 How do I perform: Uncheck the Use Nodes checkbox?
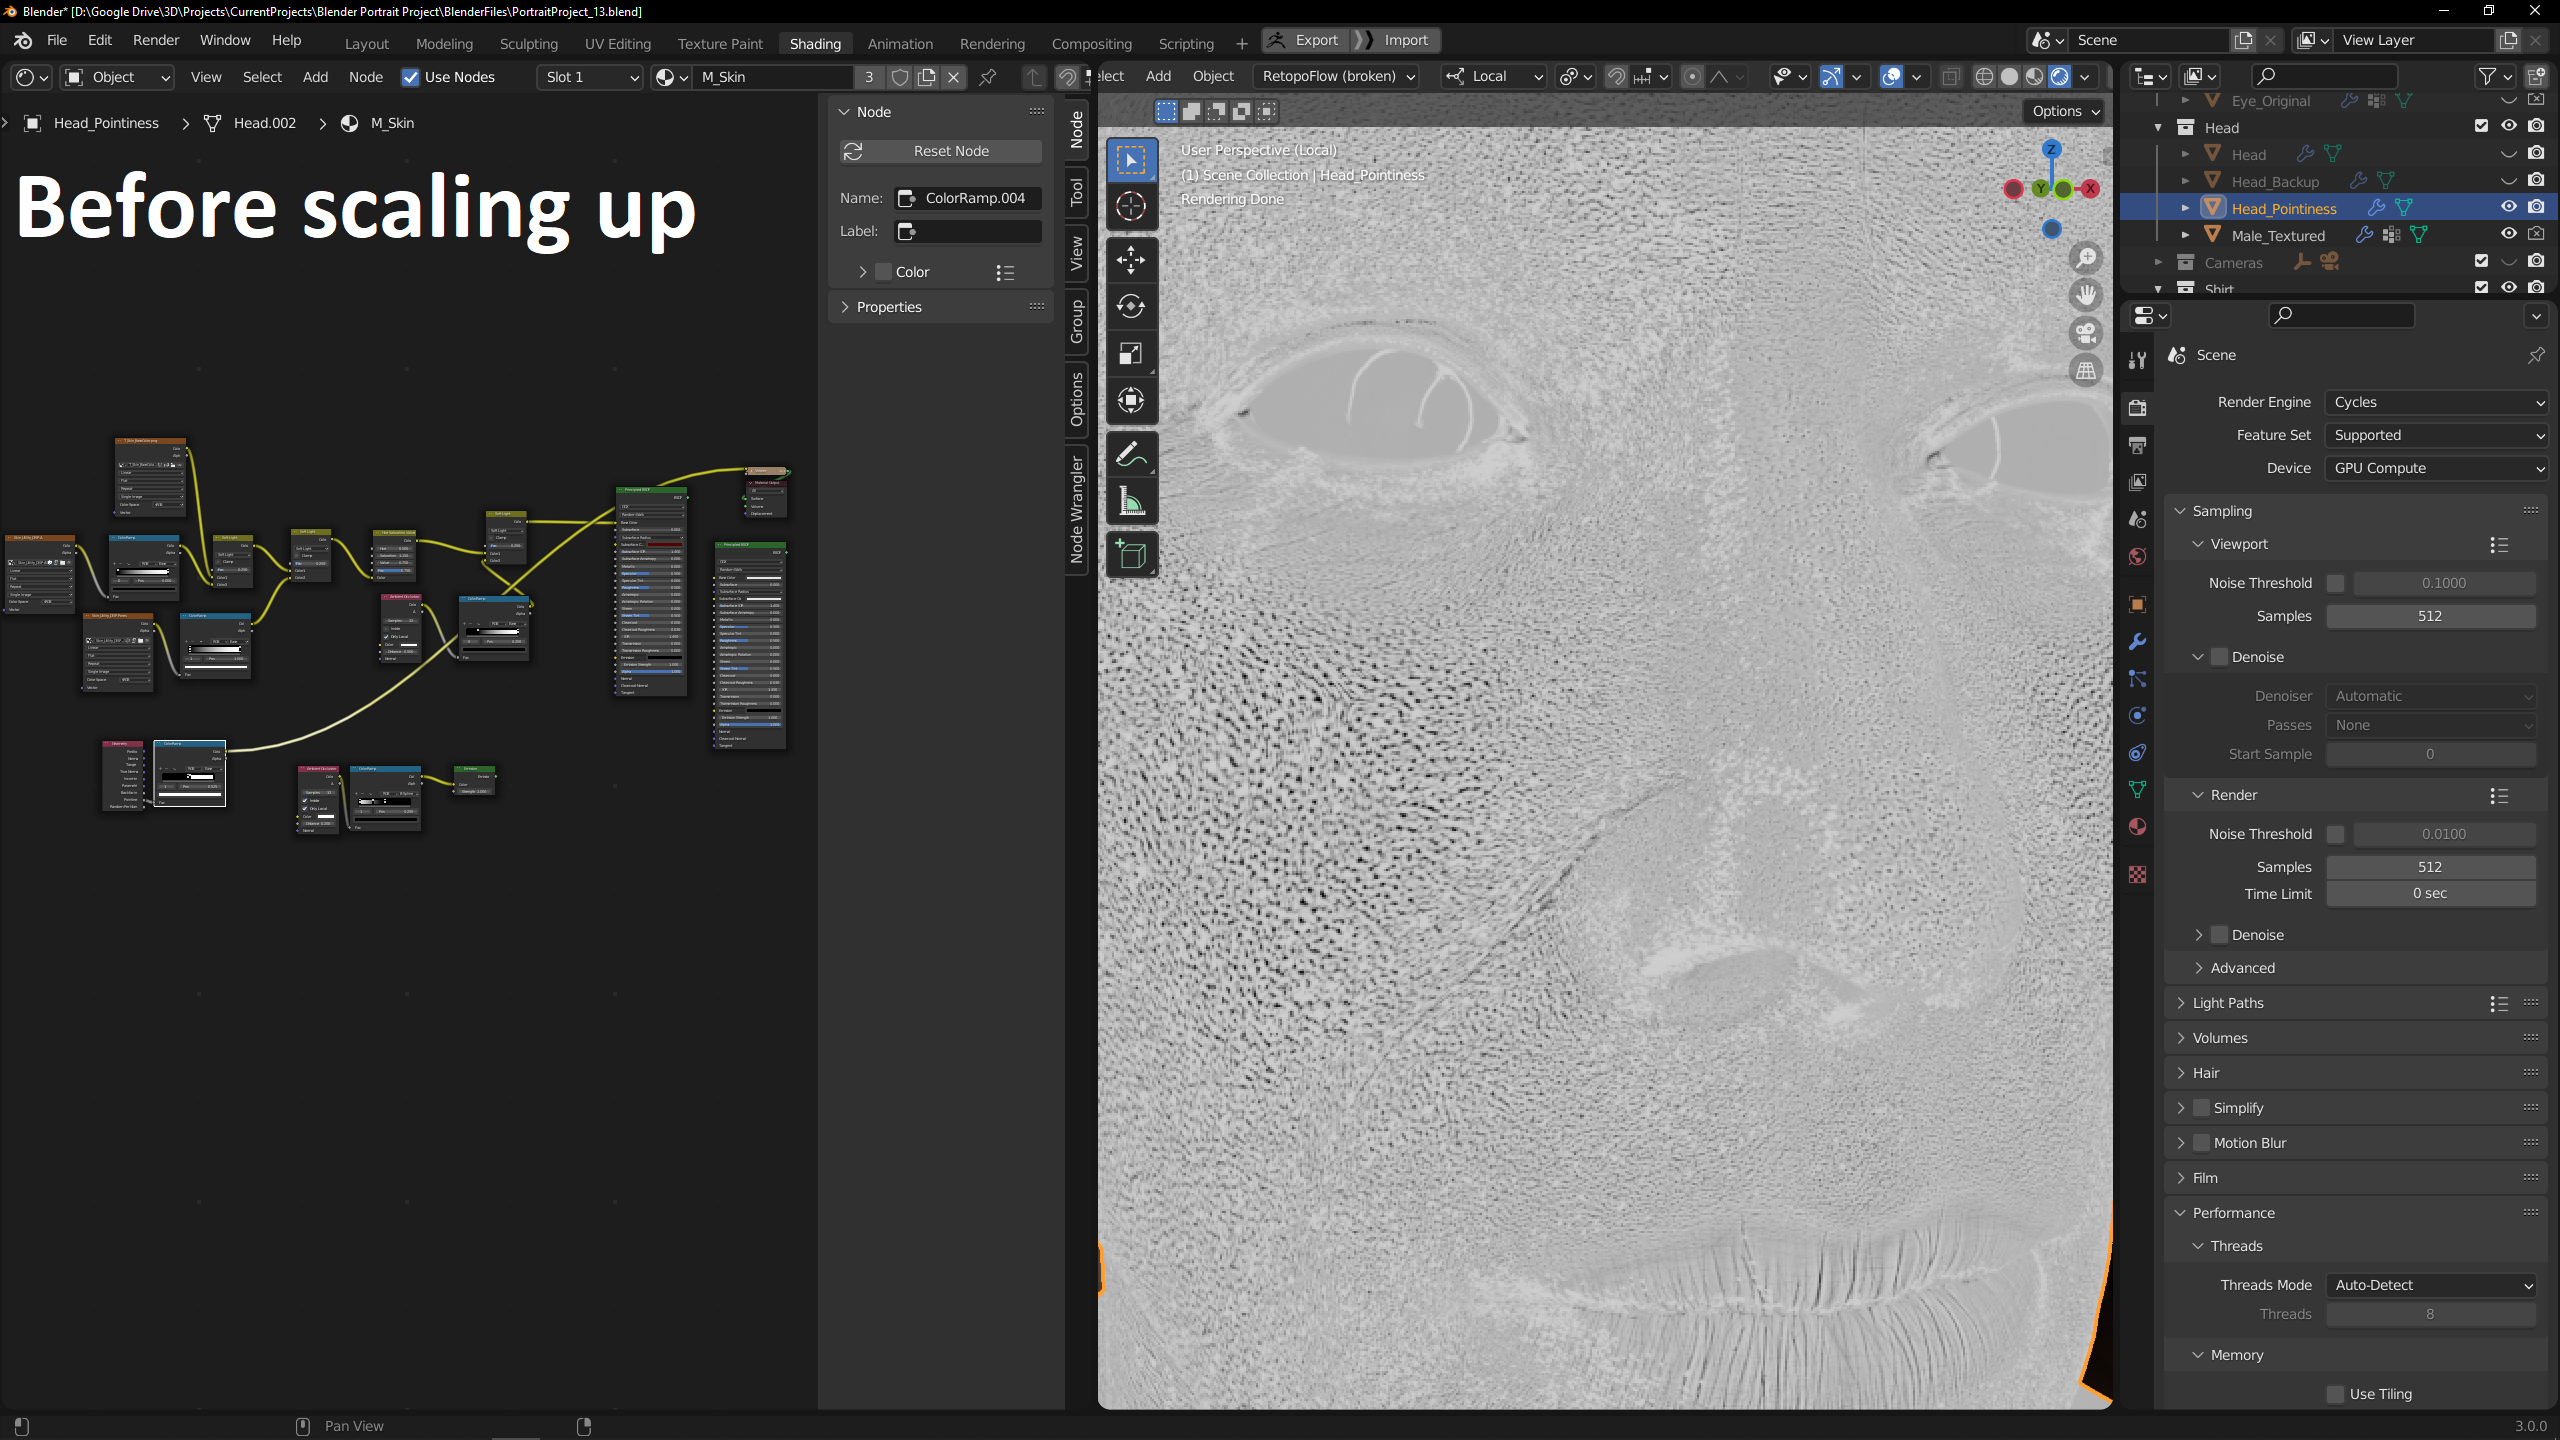(410, 77)
